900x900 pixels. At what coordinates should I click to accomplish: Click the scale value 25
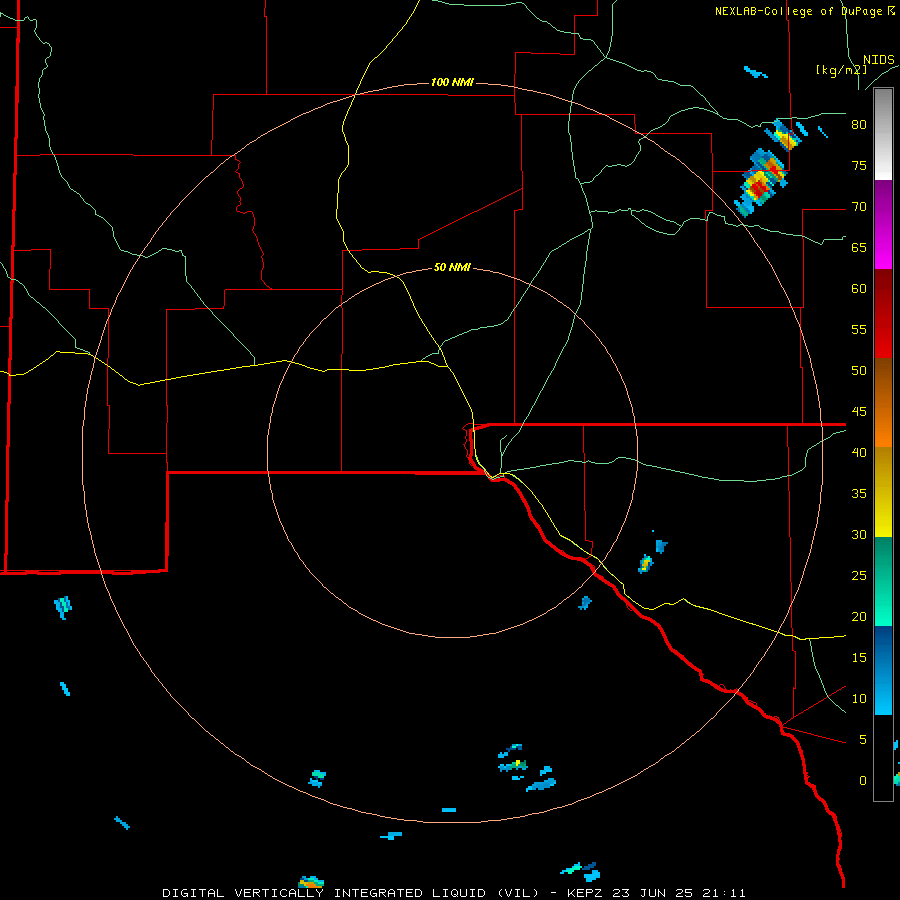tap(859, 575)
